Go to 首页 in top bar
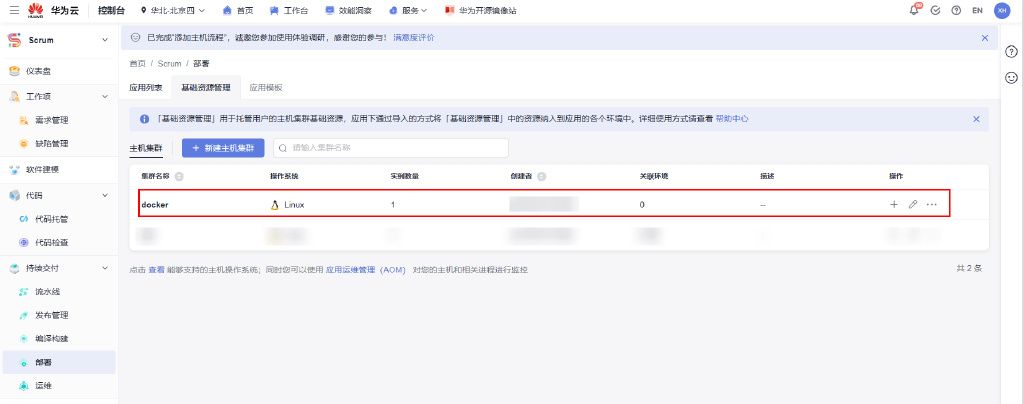 238,10
